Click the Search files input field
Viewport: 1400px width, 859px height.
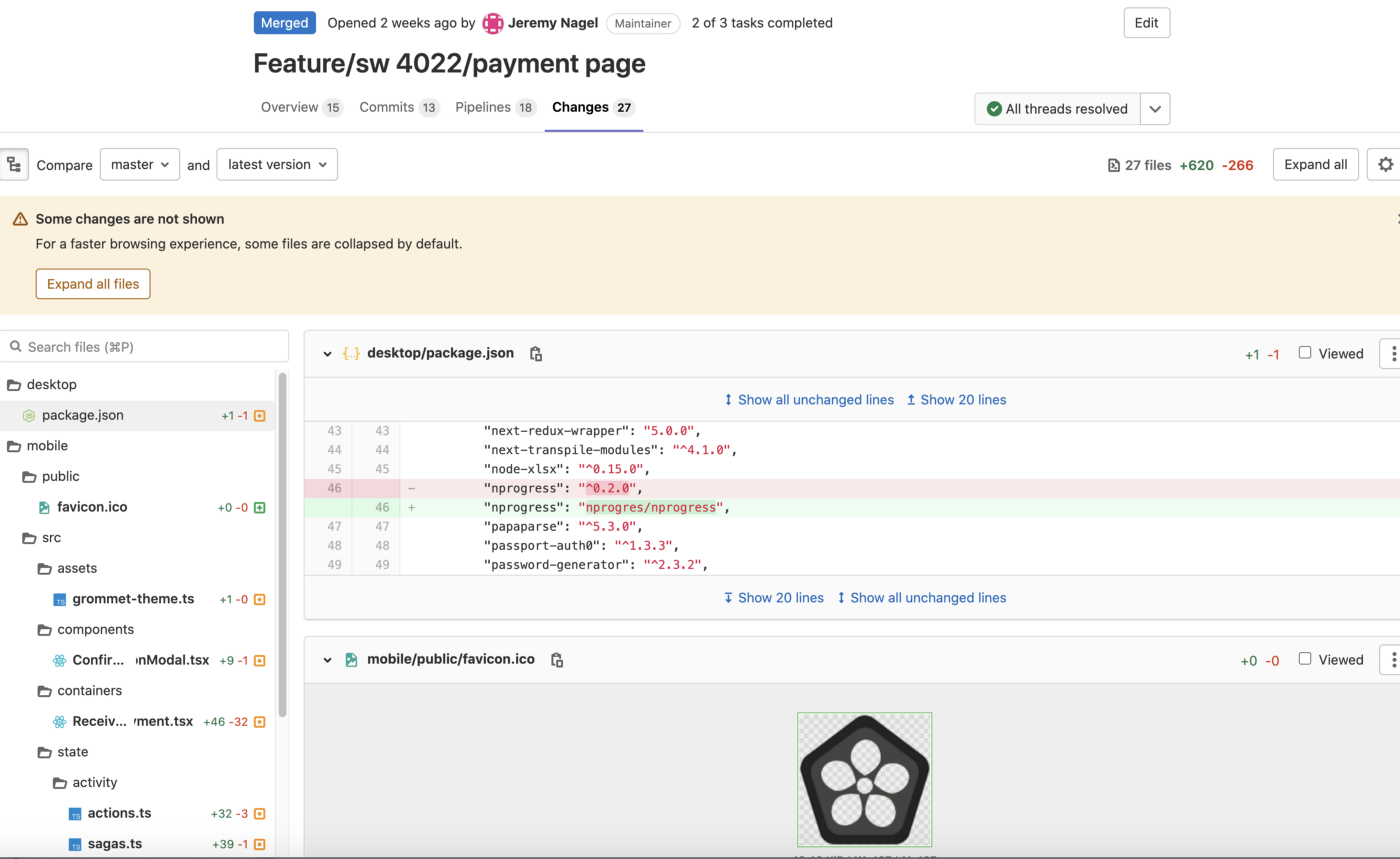pos(150,347)
